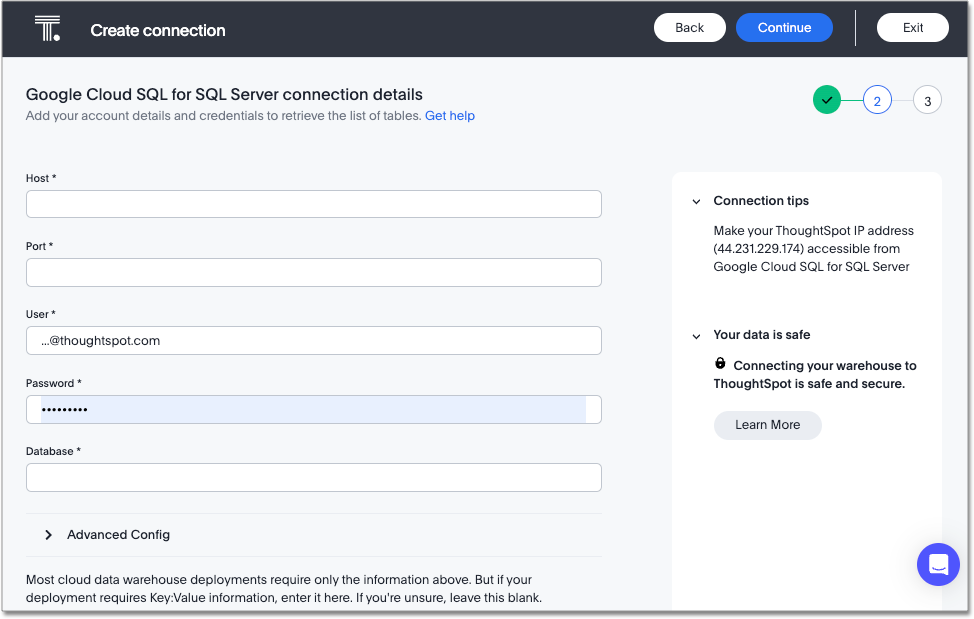The height and width of the screenshot is (619, 974).
Task: Open the chat support bubble
Action: [x=938, y=565]
